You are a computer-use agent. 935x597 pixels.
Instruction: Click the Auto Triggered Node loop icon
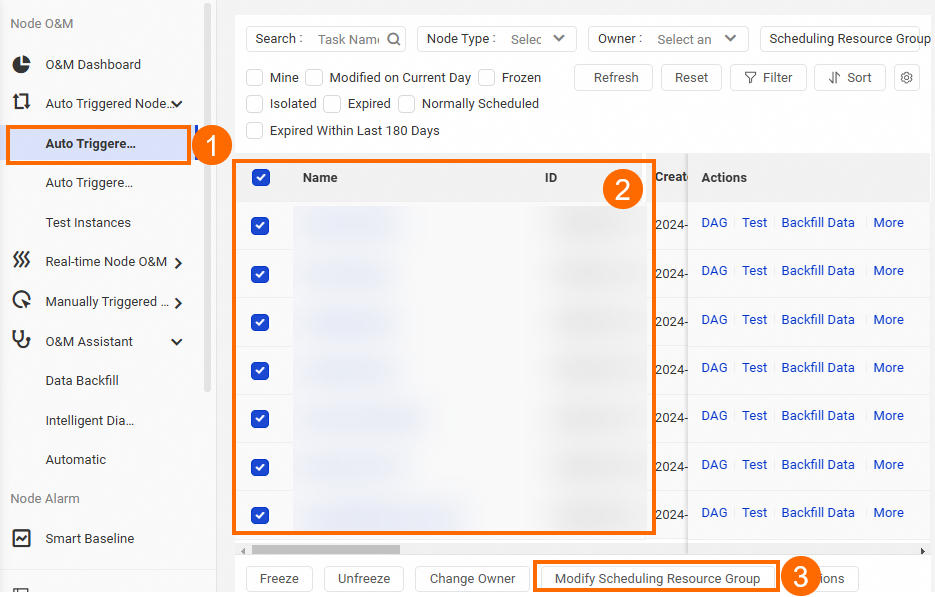tap(21, 102)
